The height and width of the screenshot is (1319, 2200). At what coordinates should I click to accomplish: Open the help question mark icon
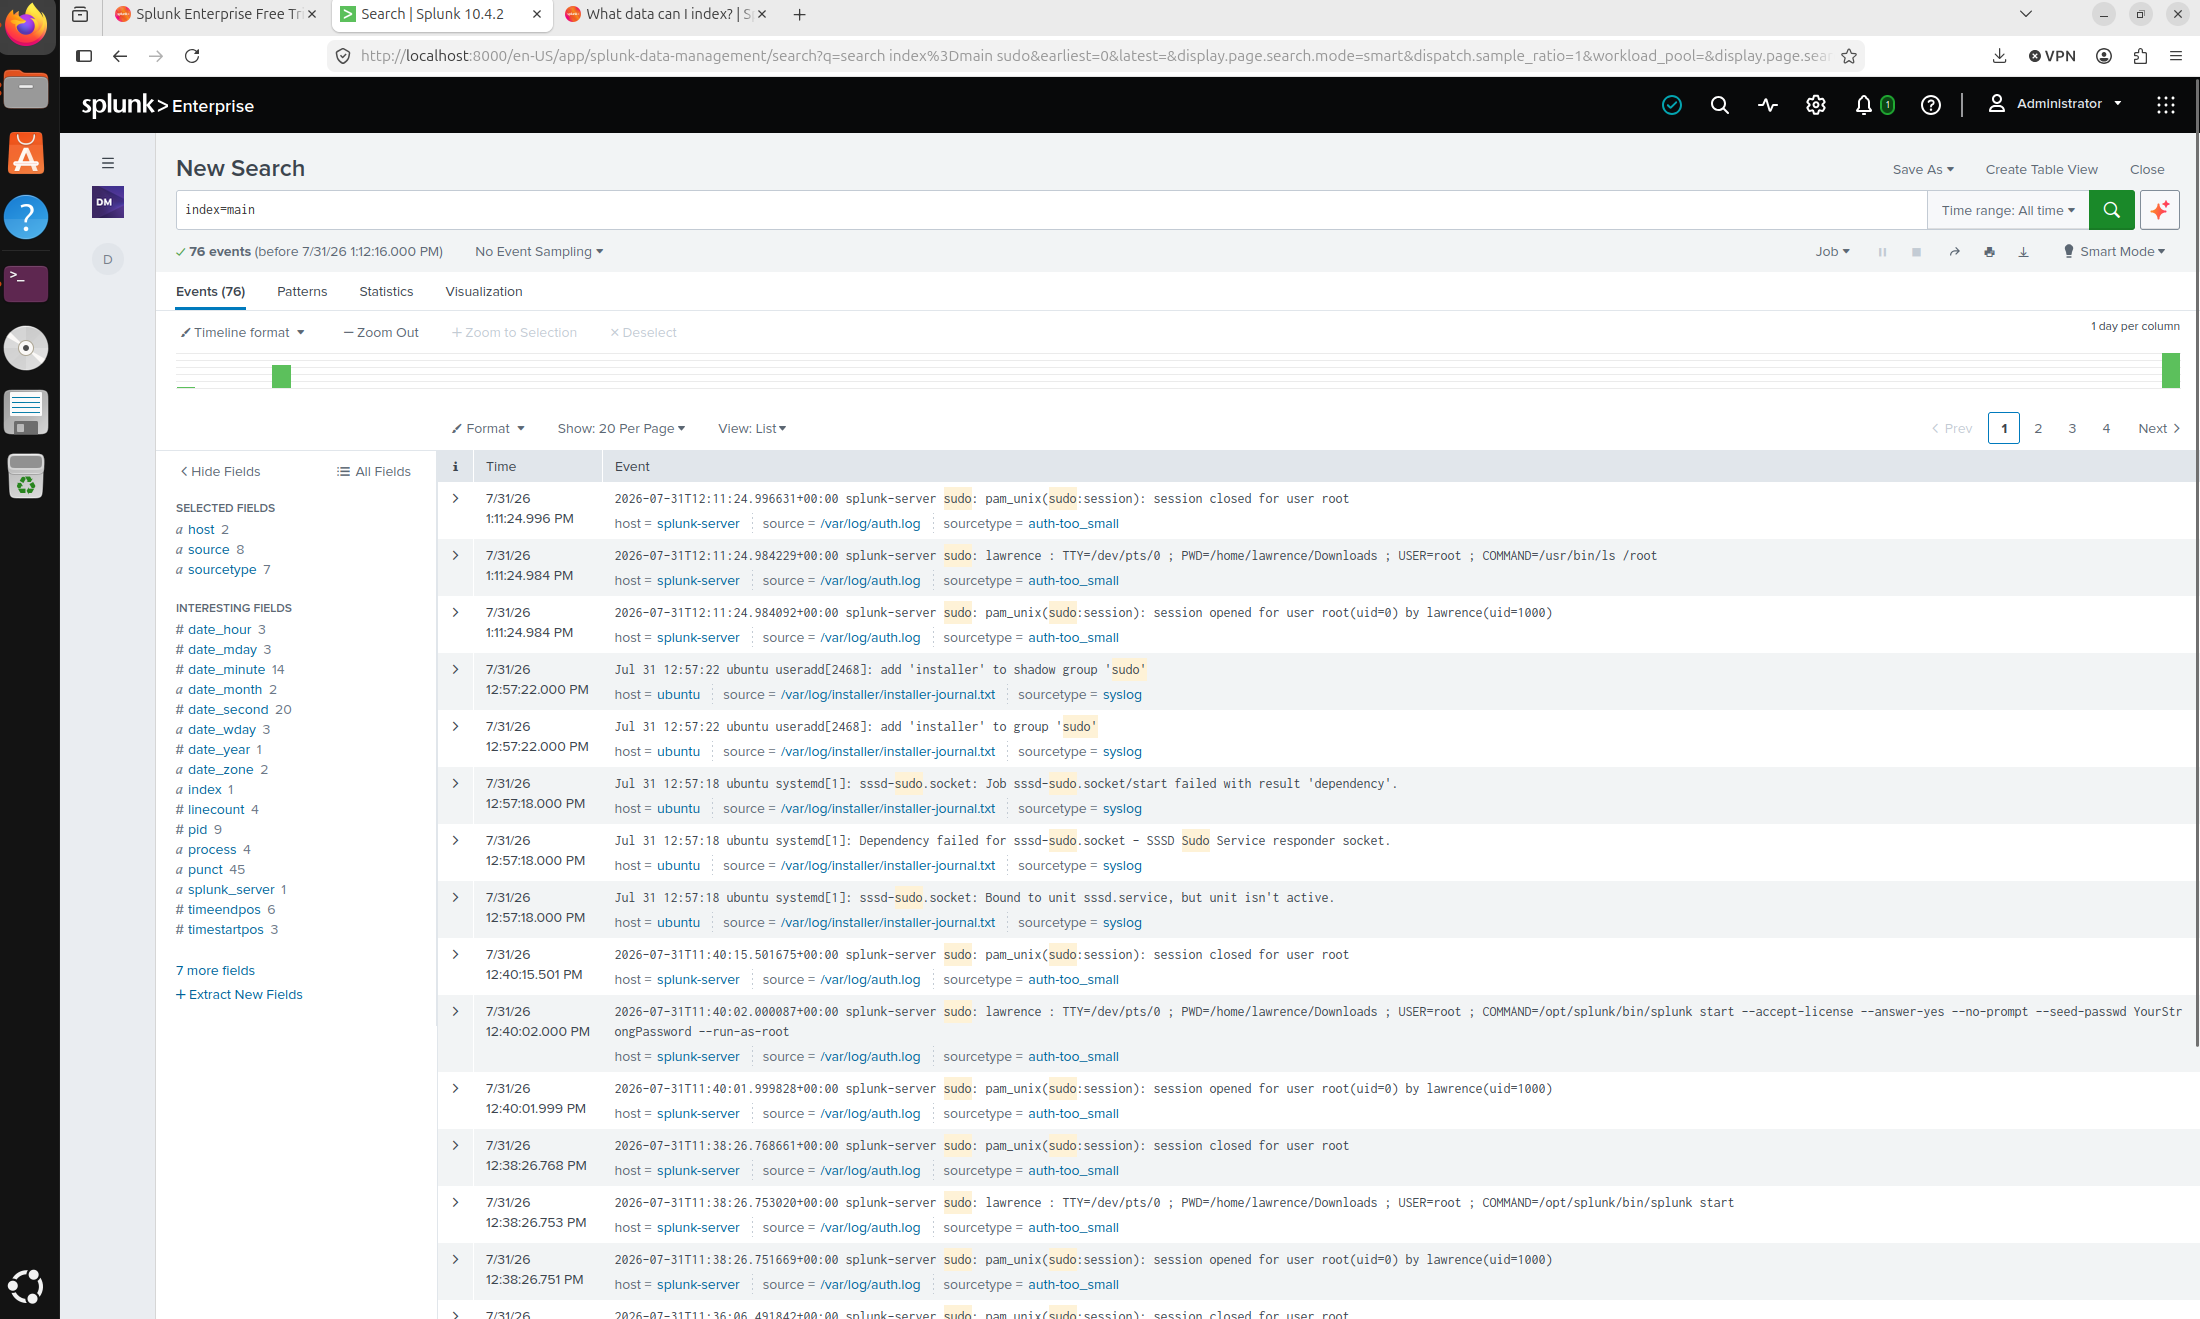pos(1931,105)
